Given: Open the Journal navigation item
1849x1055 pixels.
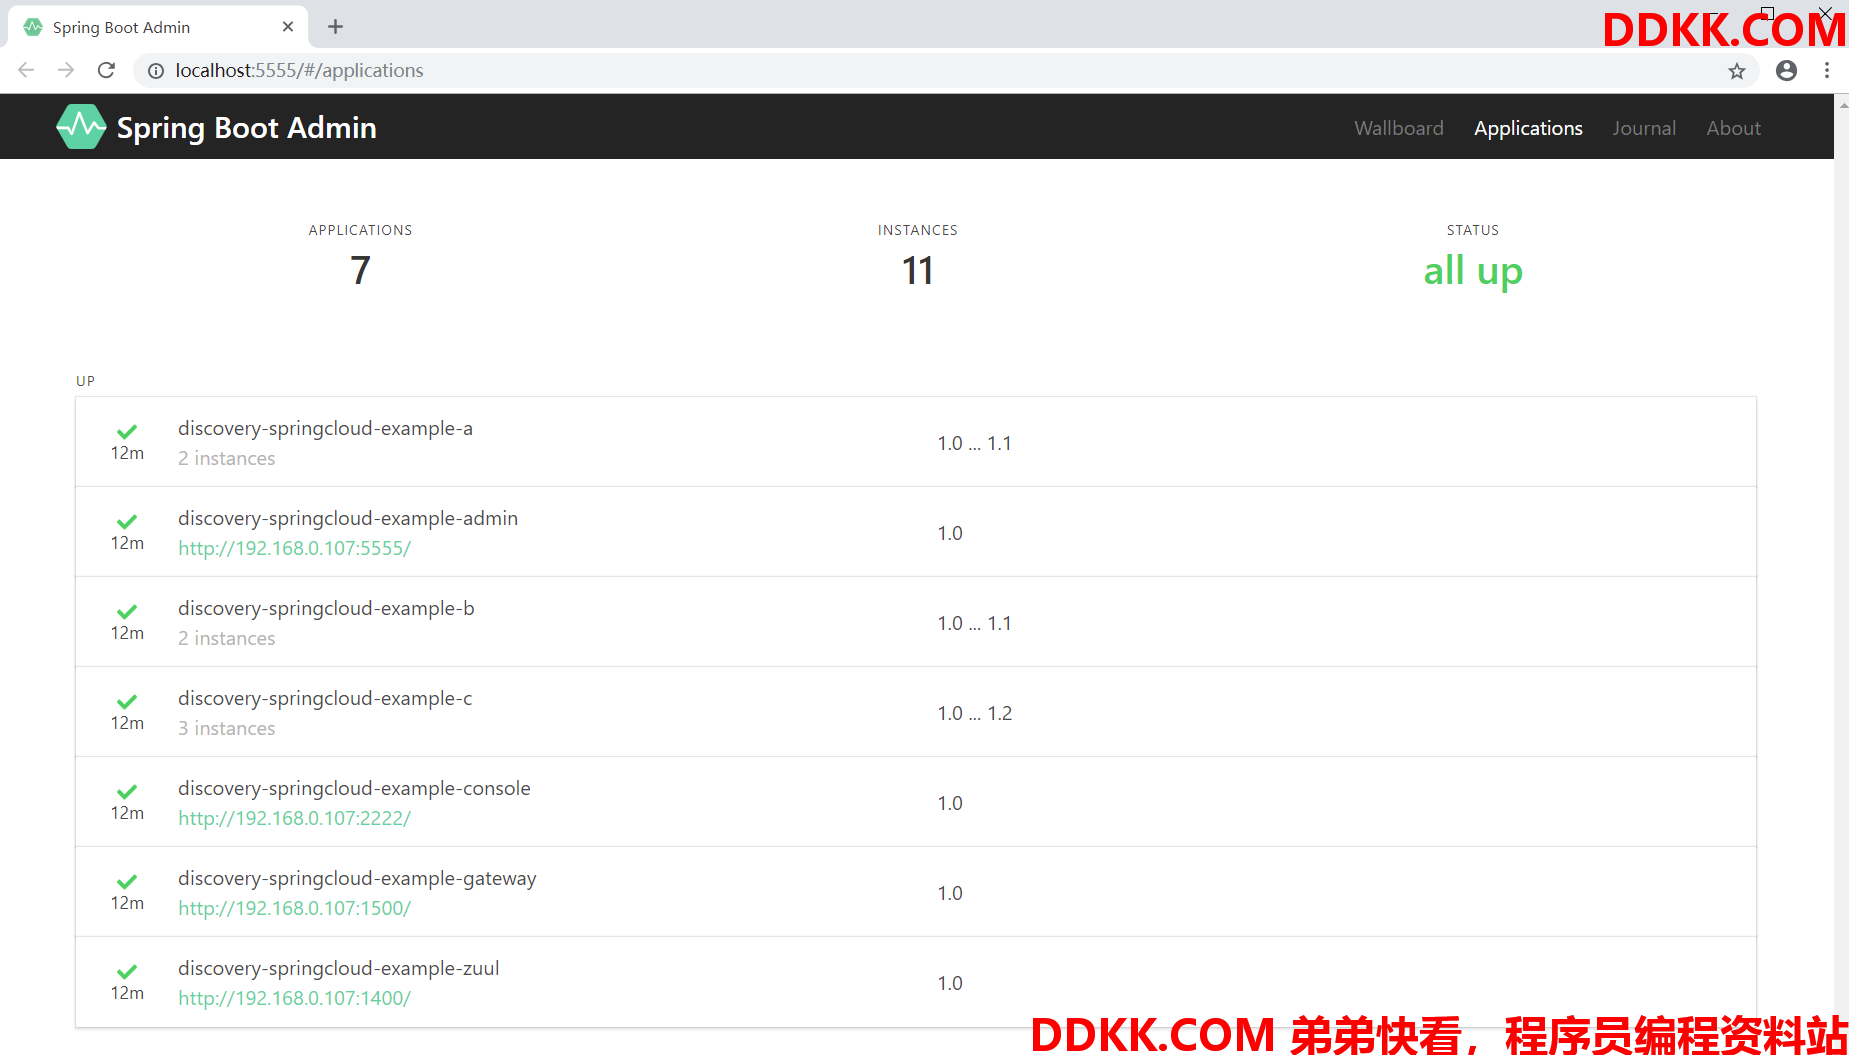Looking at the screenshot, I should pyautogui.click(x=1644, y=128).
